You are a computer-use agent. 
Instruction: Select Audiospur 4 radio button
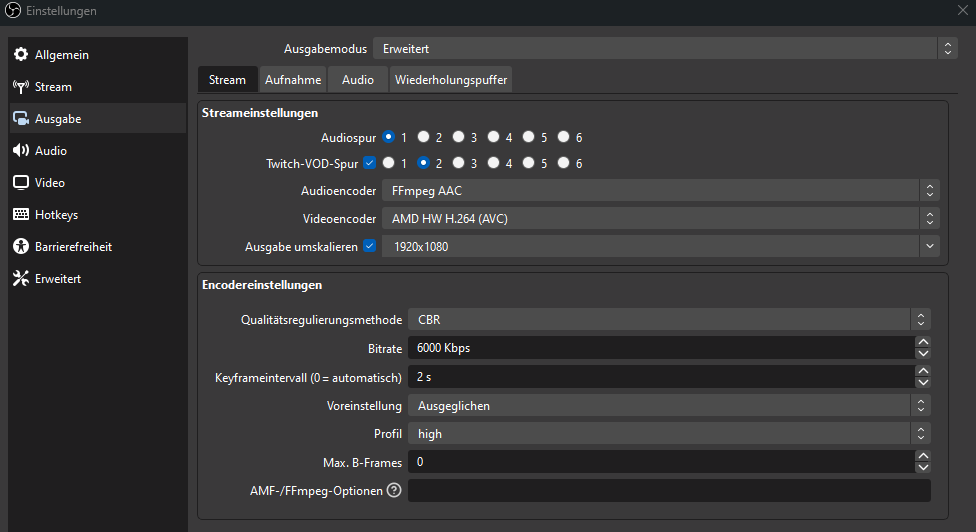(x=493, y=137)
